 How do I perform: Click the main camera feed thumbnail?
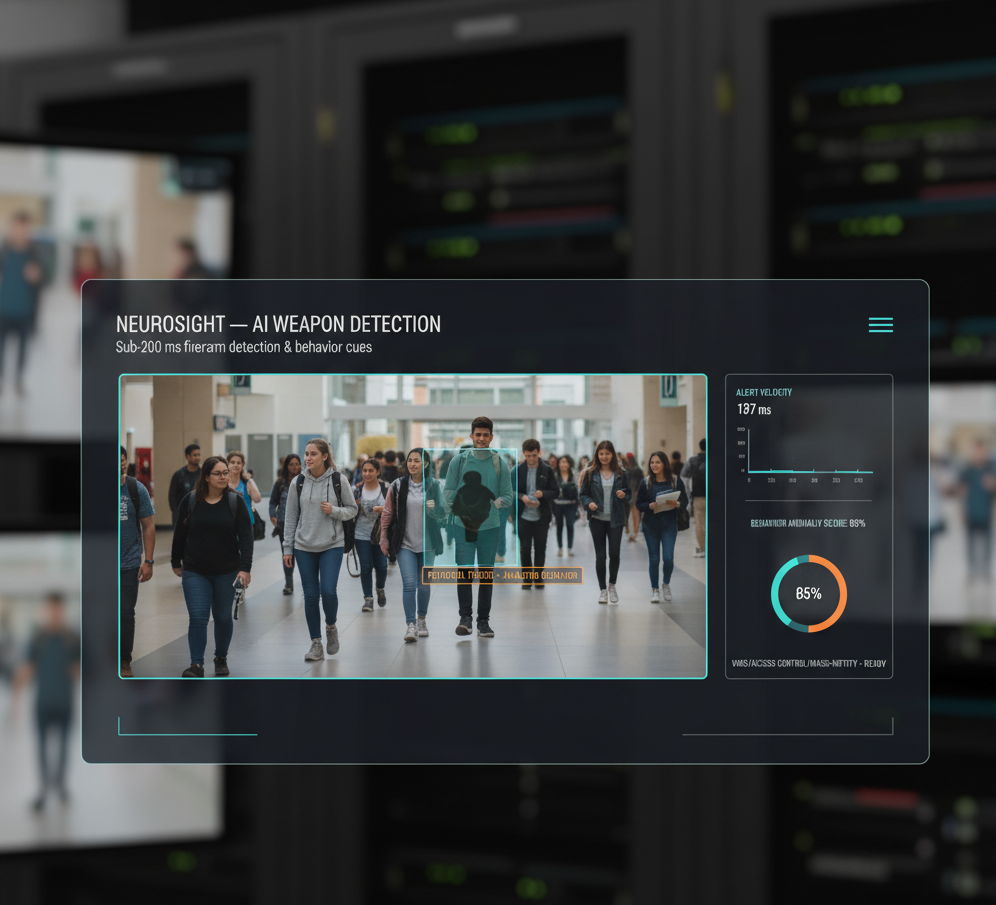412,525
